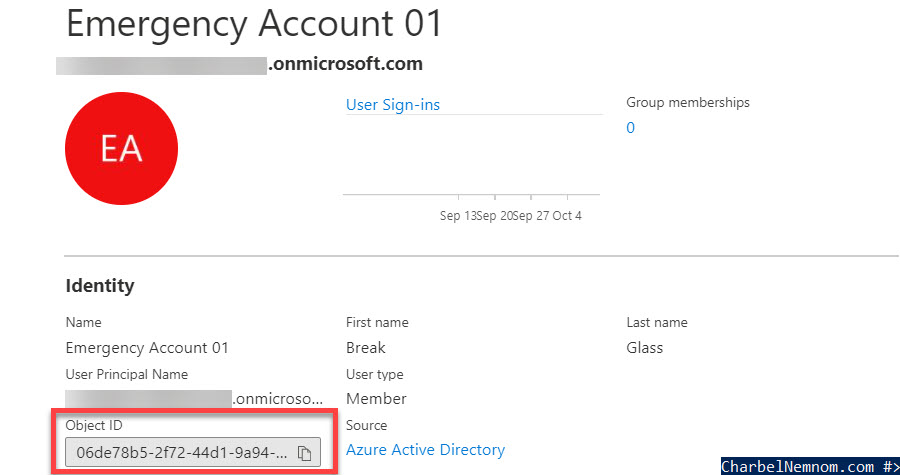Select the user type value Member
Image resolution: width=900 pixels, height=475 pixels.
(x=376, y=399)
